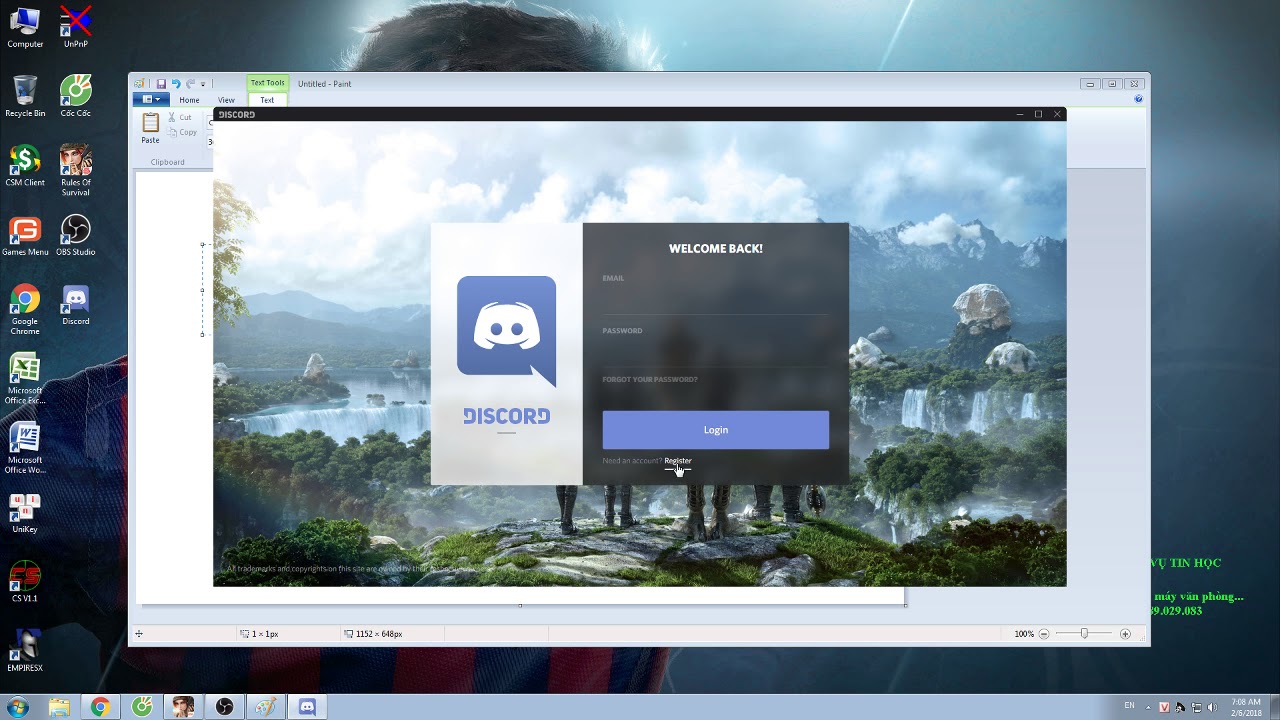Select the Games Menu desktop icon

coord(25,235)
